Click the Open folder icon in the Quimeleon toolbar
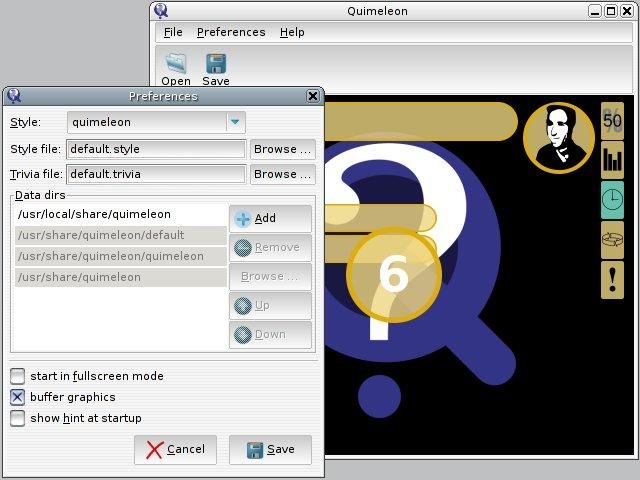 click(x=176, y=64)
